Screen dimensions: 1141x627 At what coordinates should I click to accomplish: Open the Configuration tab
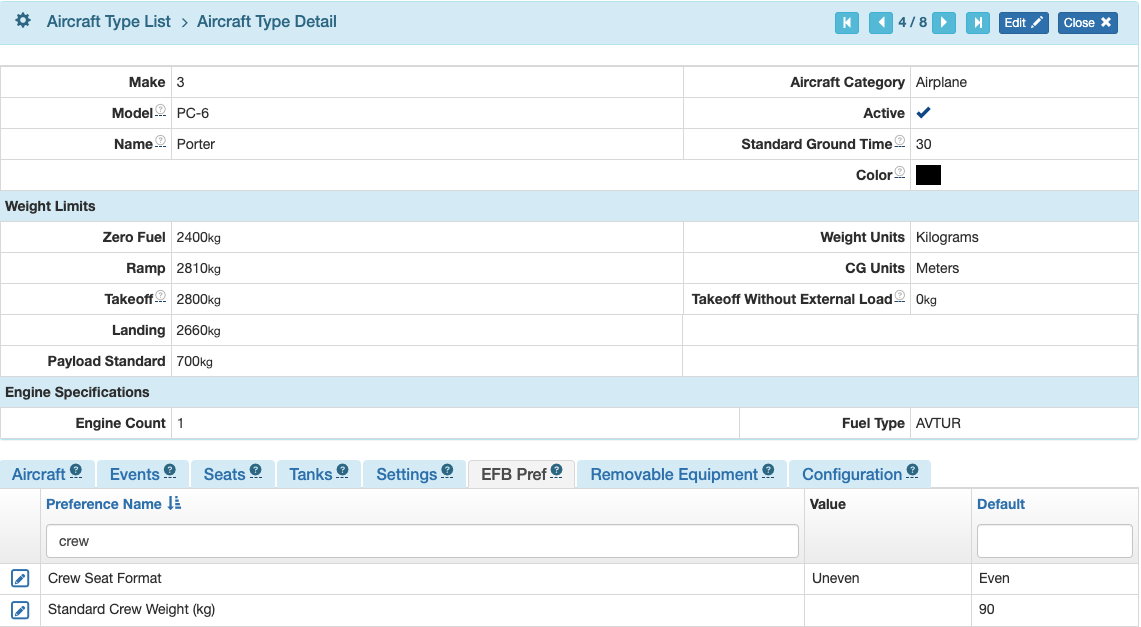[x=853, y=474]
